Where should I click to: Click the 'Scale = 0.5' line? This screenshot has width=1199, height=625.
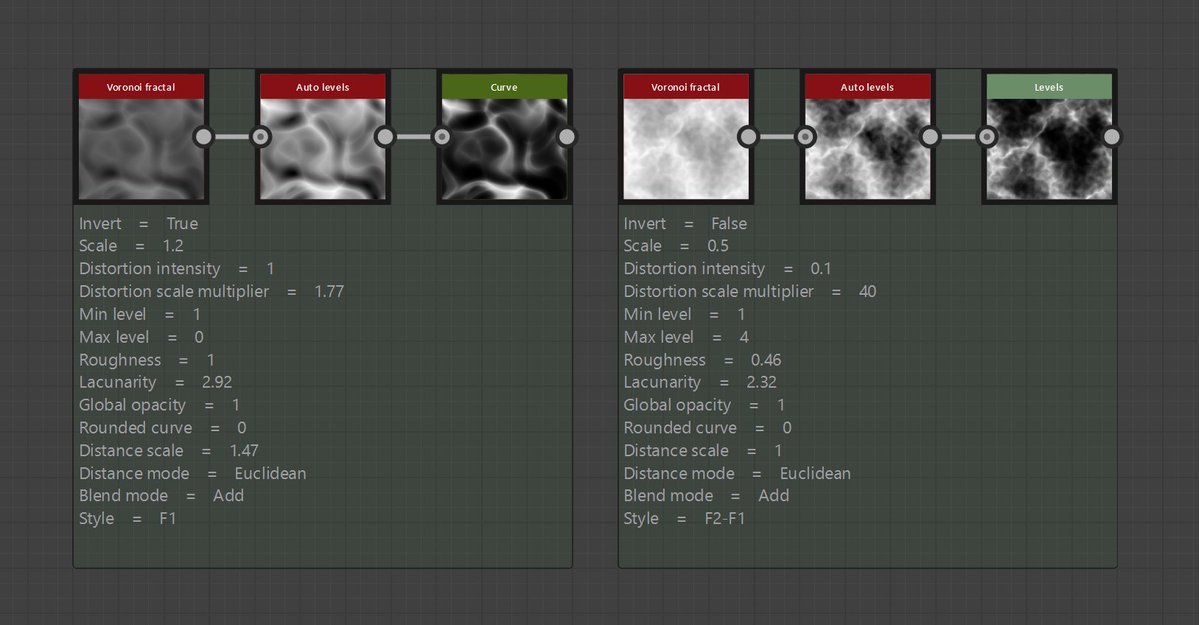[676, 246]
